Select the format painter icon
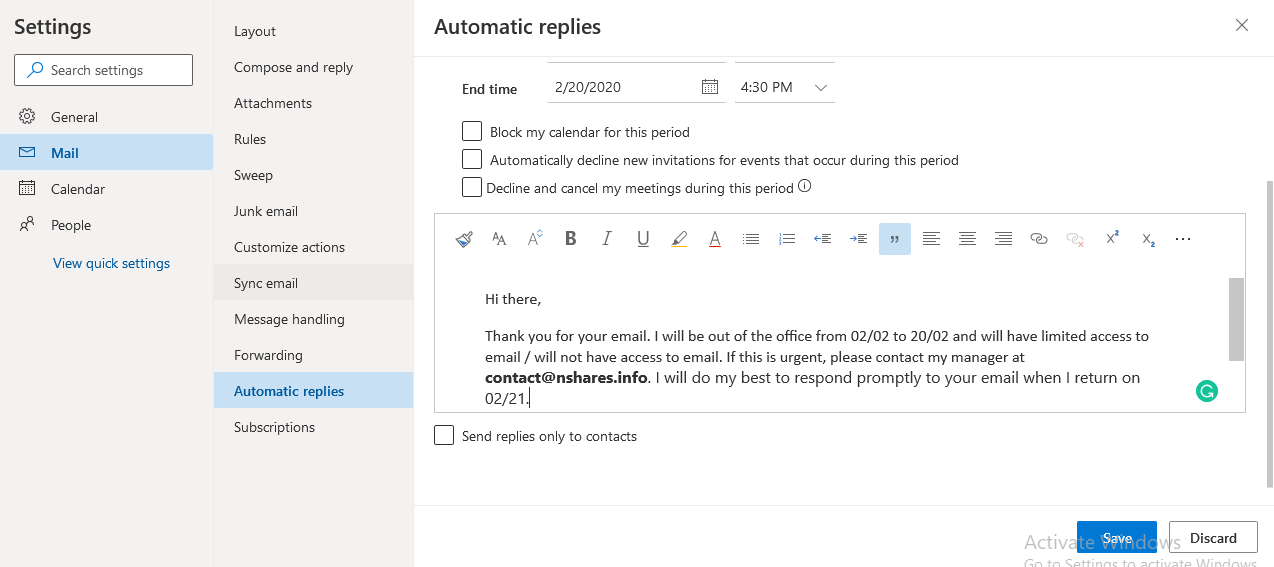This screenshot has width=1274, height=567. pyautogui.click(x=464, y=239)
